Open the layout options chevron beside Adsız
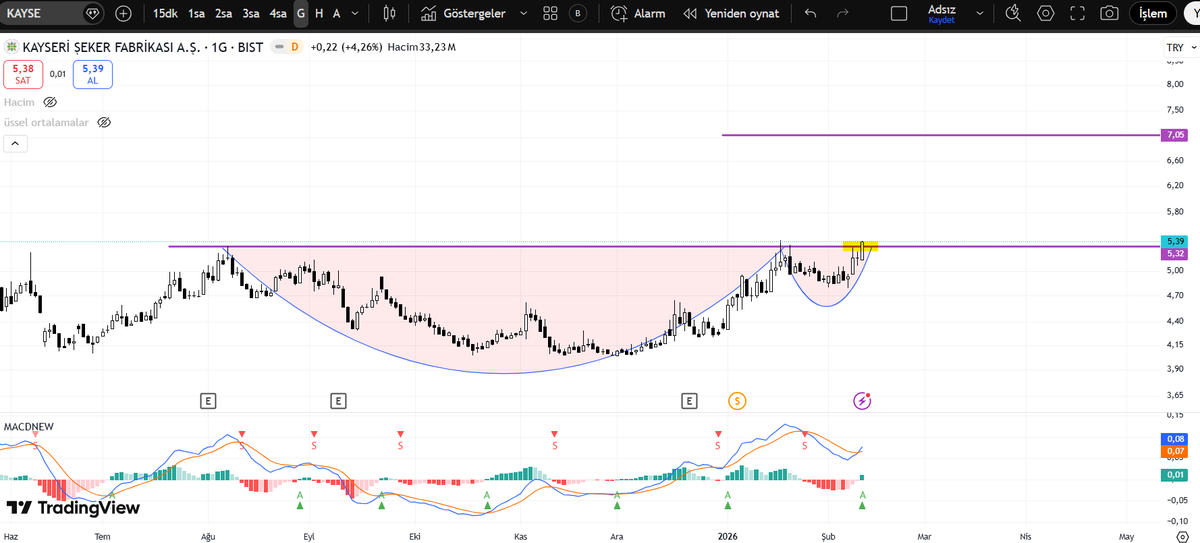 [979, 14]
